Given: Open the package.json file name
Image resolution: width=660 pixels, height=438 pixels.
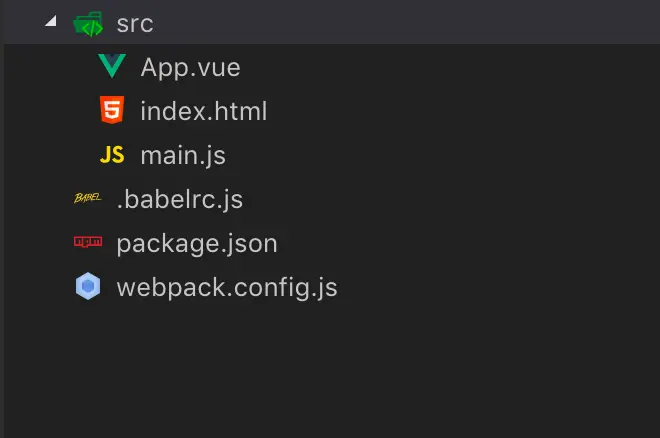Looking at the screenshot, I should [x=197, y=244].
